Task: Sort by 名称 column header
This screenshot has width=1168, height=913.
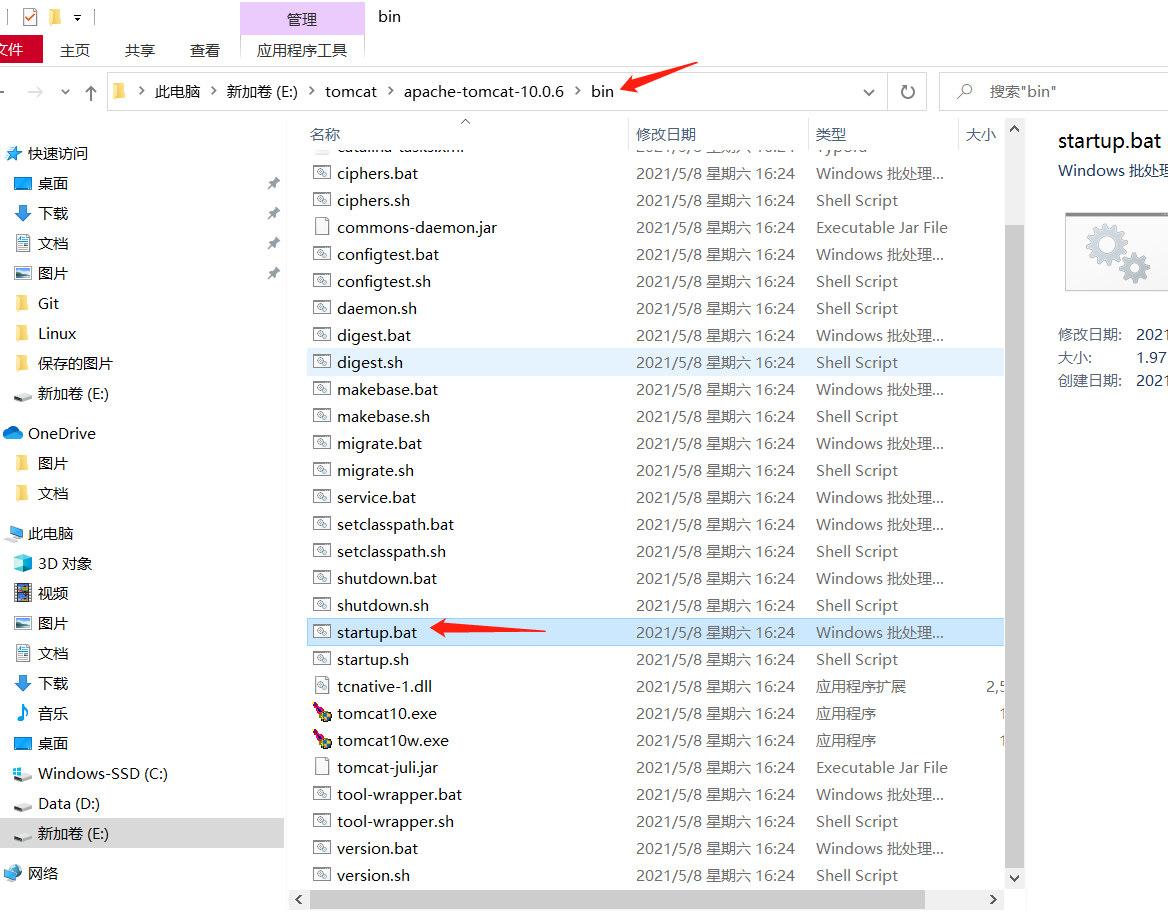Action: [x=325, y=134]
